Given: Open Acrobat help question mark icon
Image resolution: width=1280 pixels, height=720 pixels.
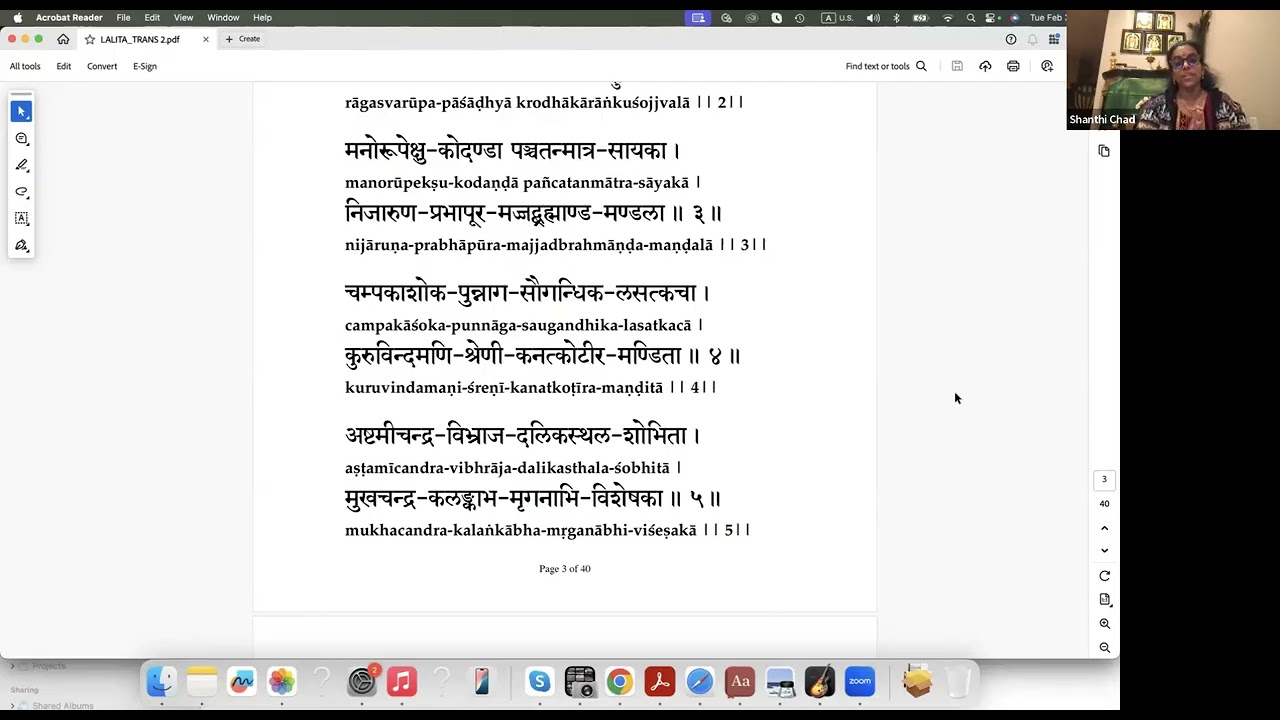Looking at the screenshot, I should (x=1011, y=39).
